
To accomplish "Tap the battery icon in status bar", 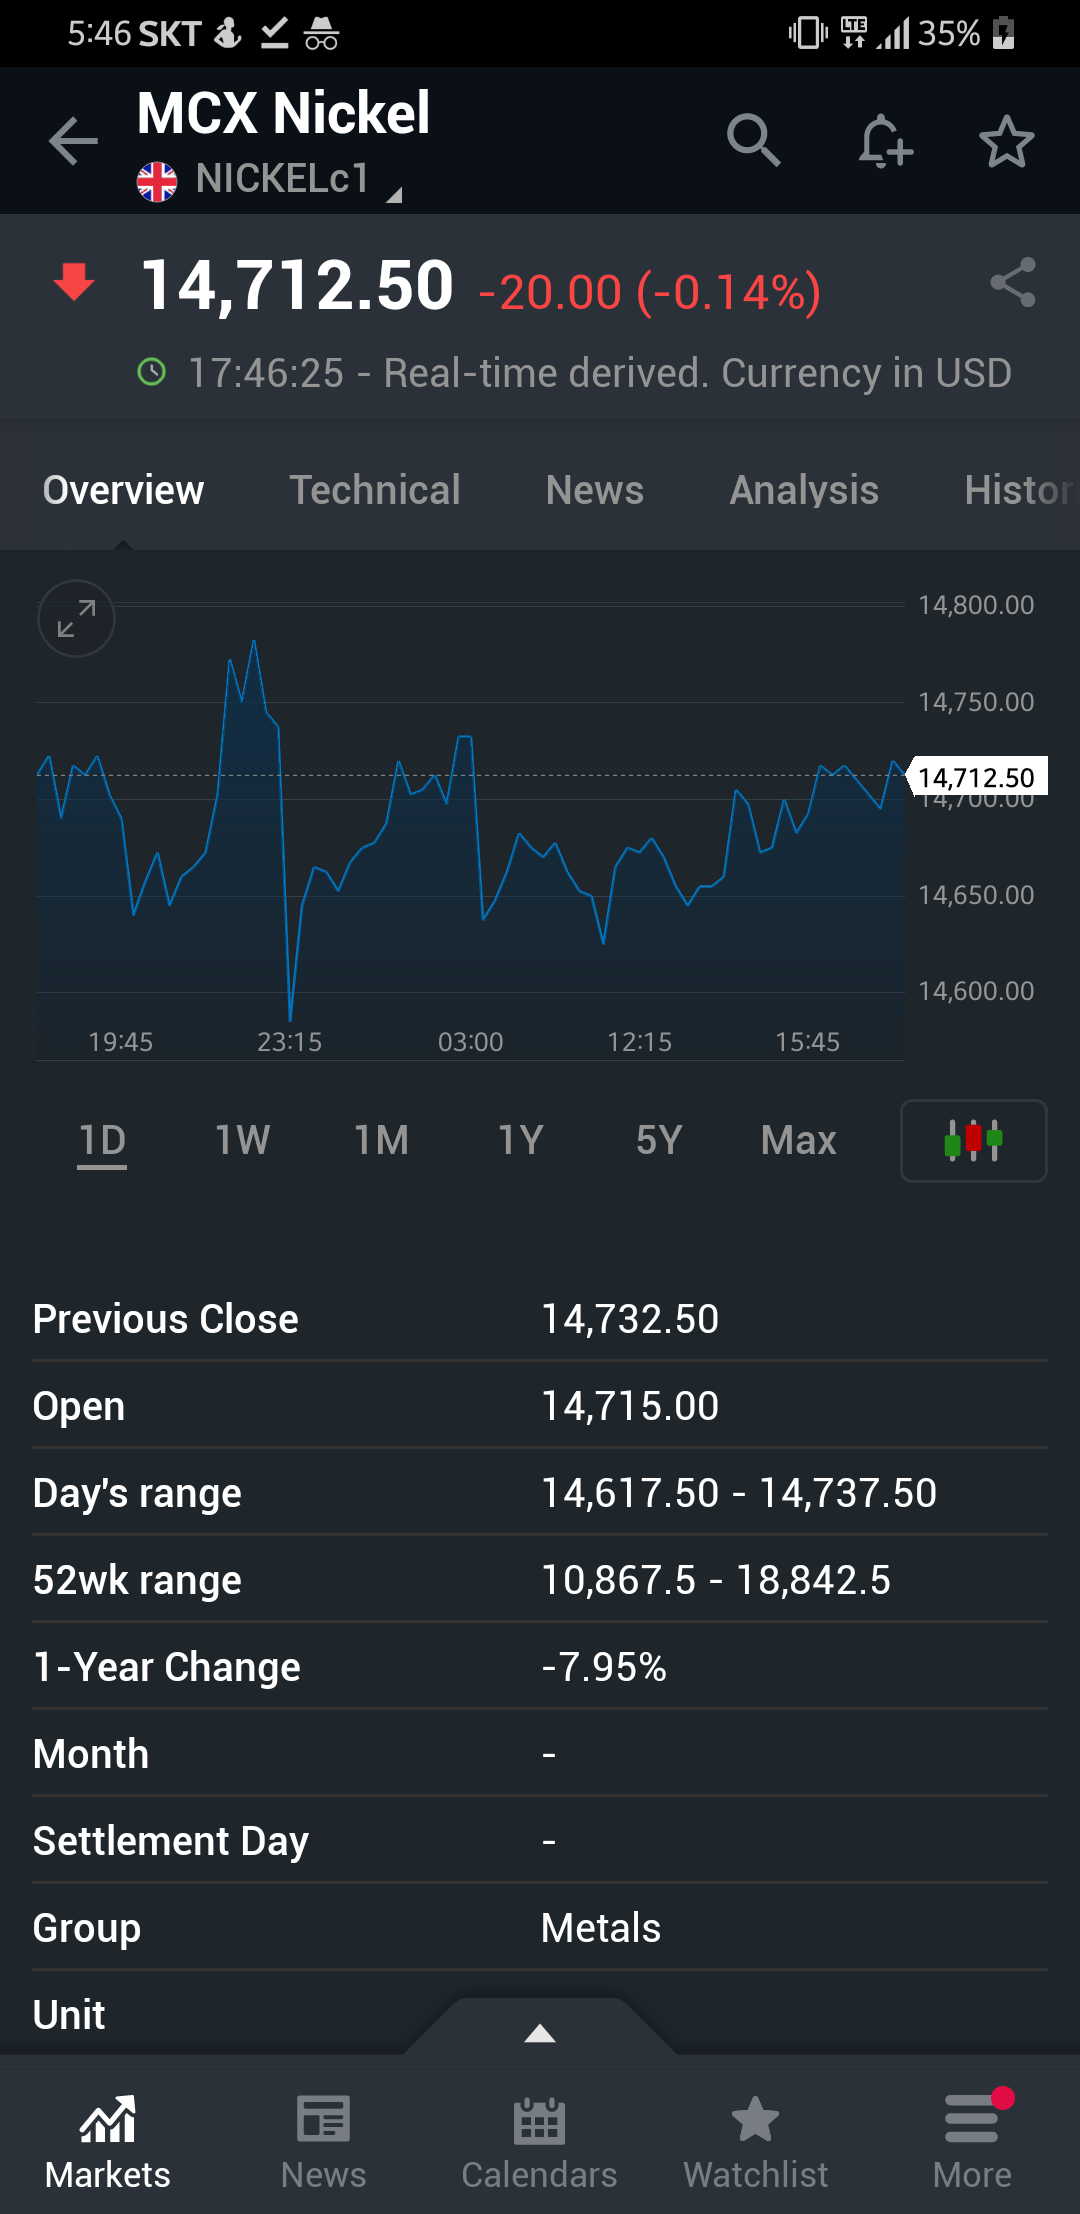I will (x=1003, y=33).
